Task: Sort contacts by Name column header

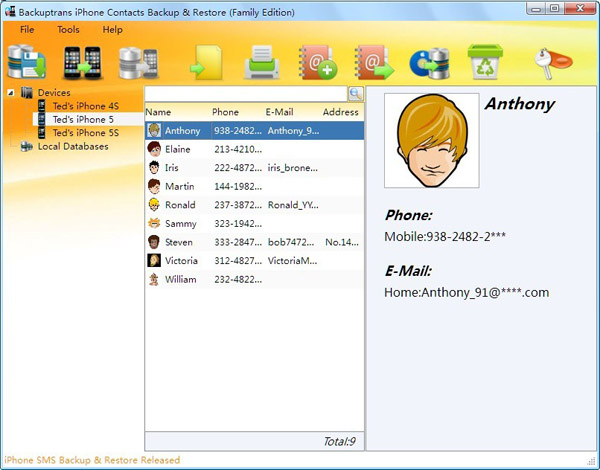Action: click(158, 112)
